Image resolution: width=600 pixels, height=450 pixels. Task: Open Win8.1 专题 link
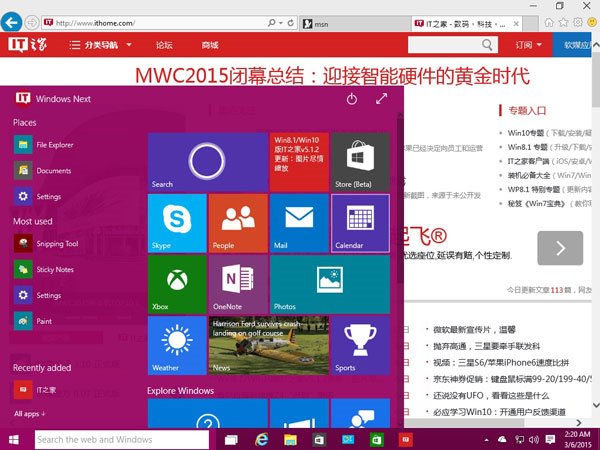coord(527,147)
